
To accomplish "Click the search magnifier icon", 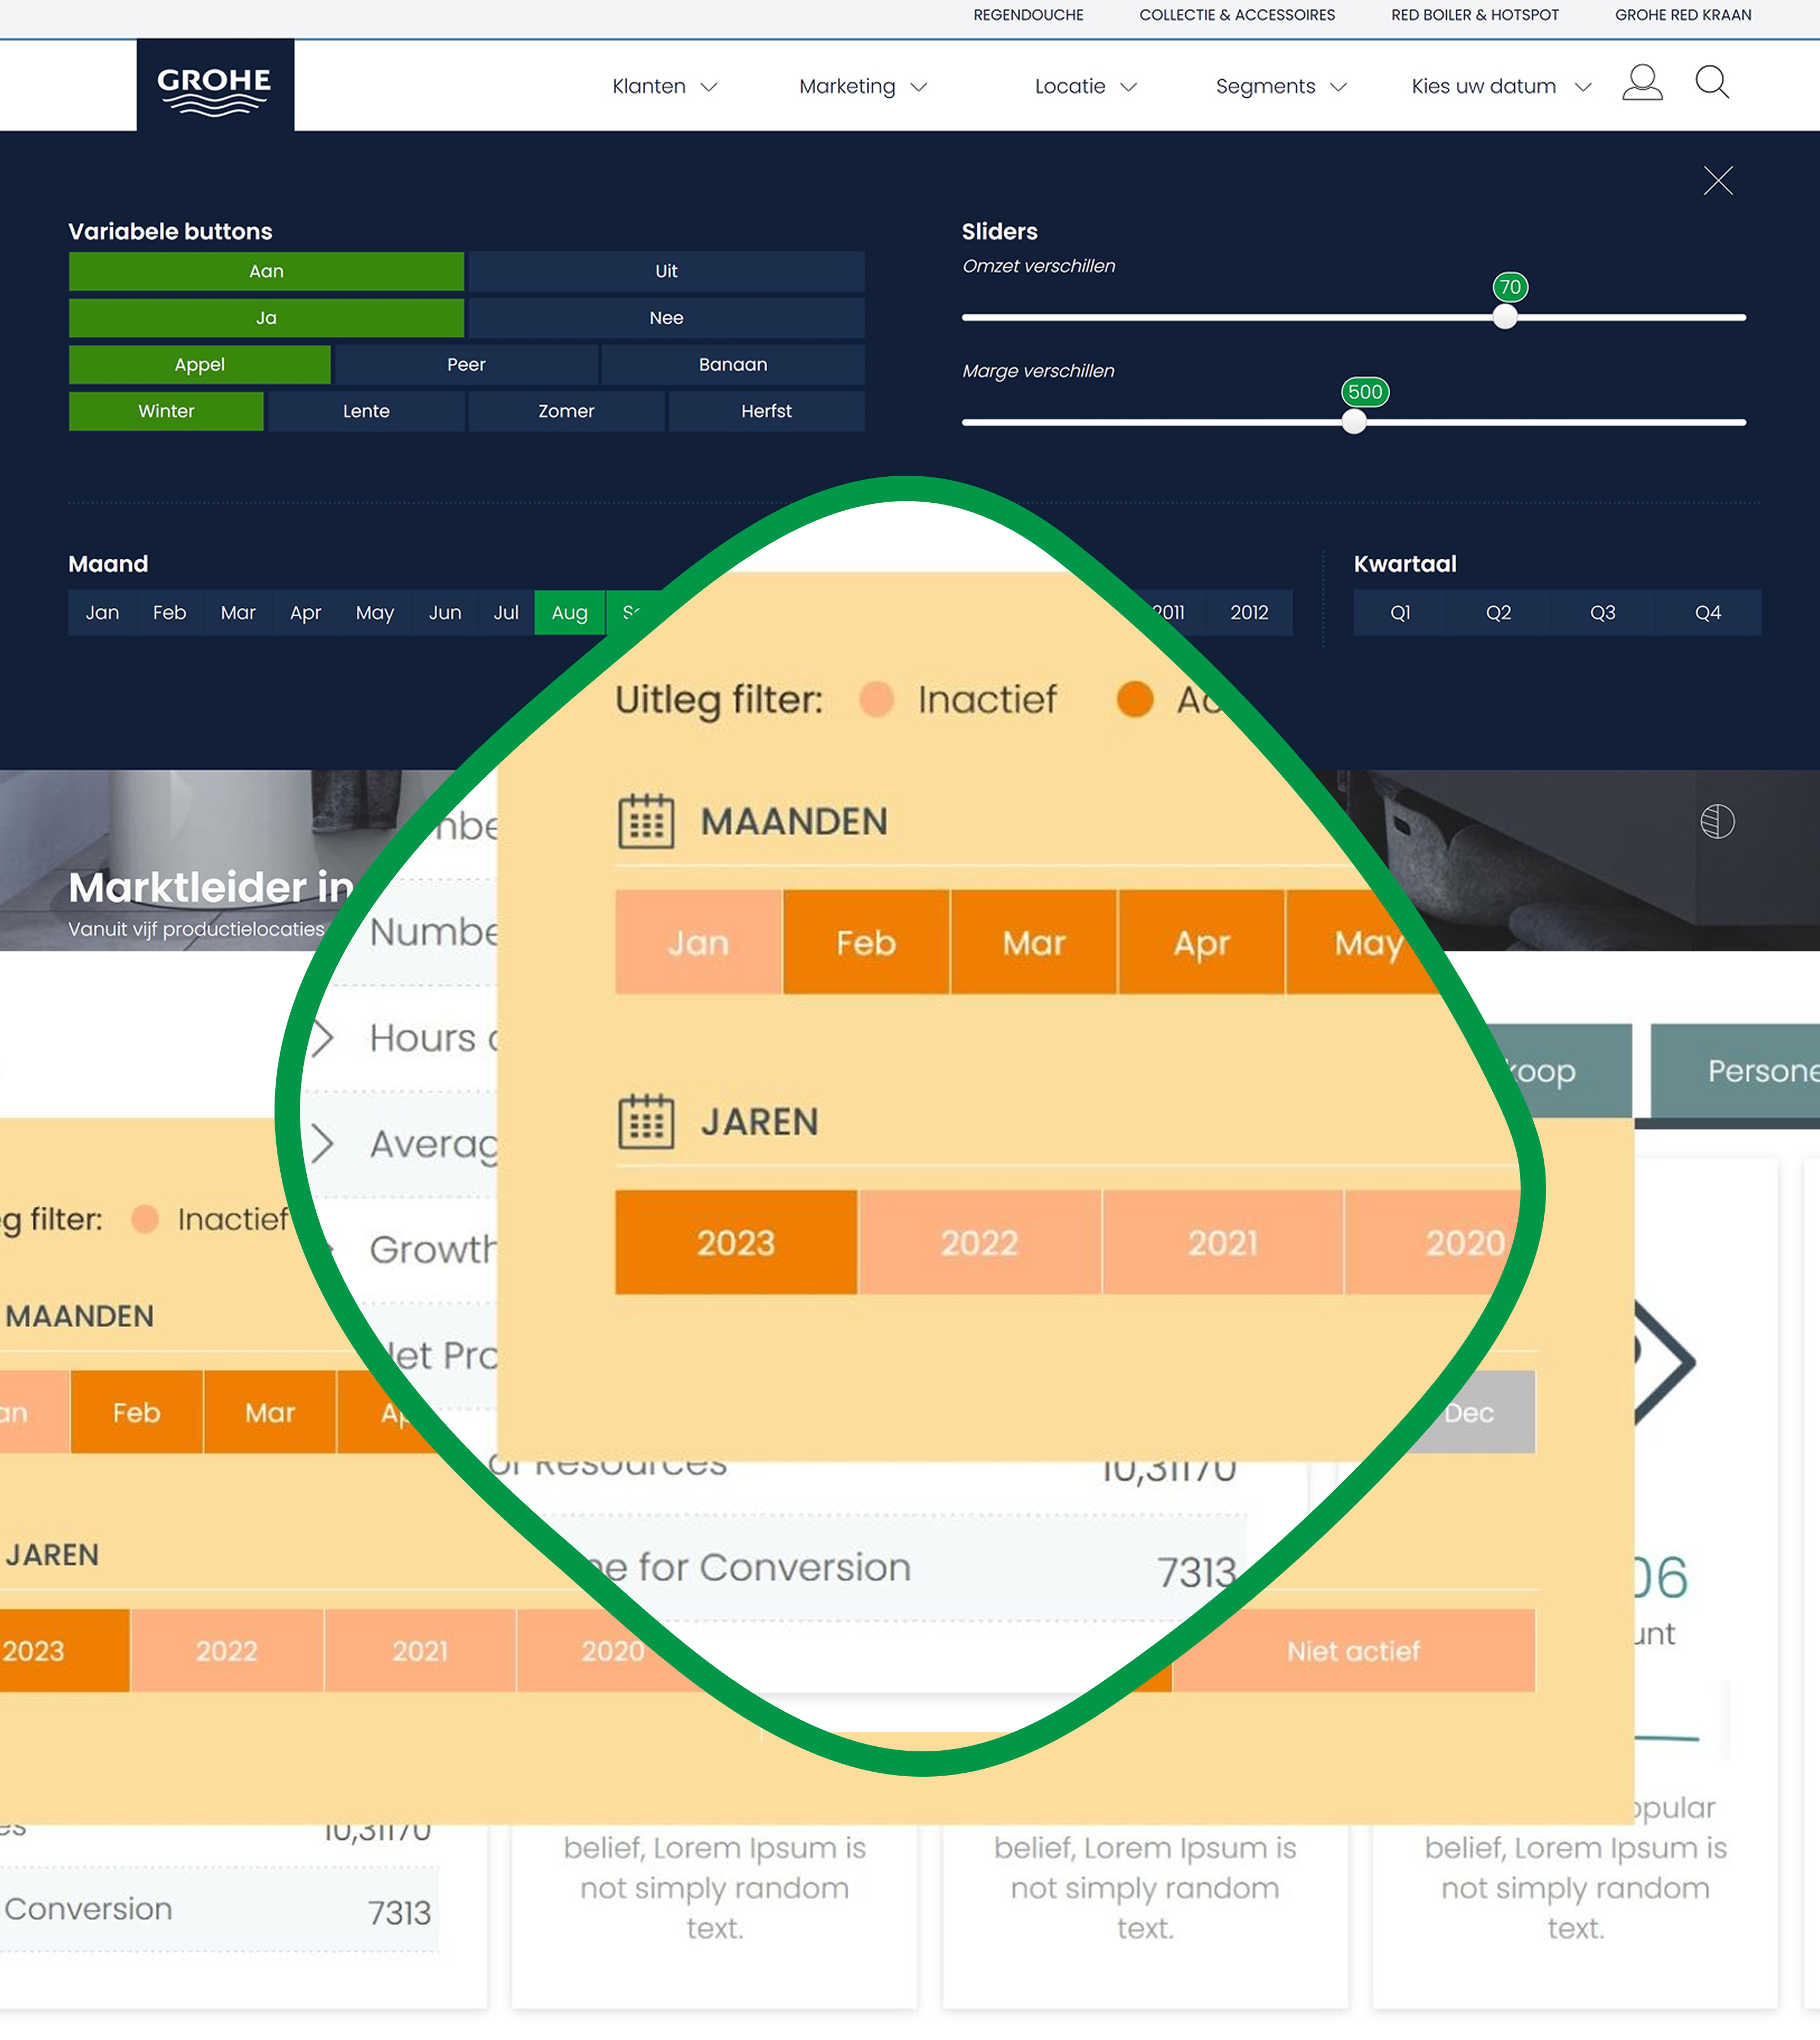I will 1712,84.
